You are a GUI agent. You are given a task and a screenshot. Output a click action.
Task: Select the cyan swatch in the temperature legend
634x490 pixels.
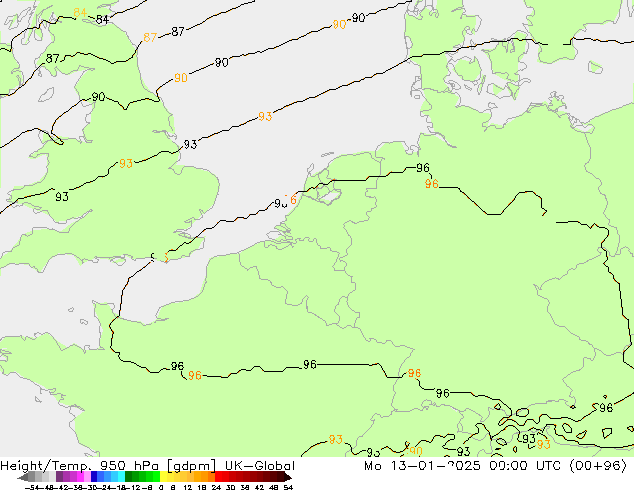coord(121,477)
